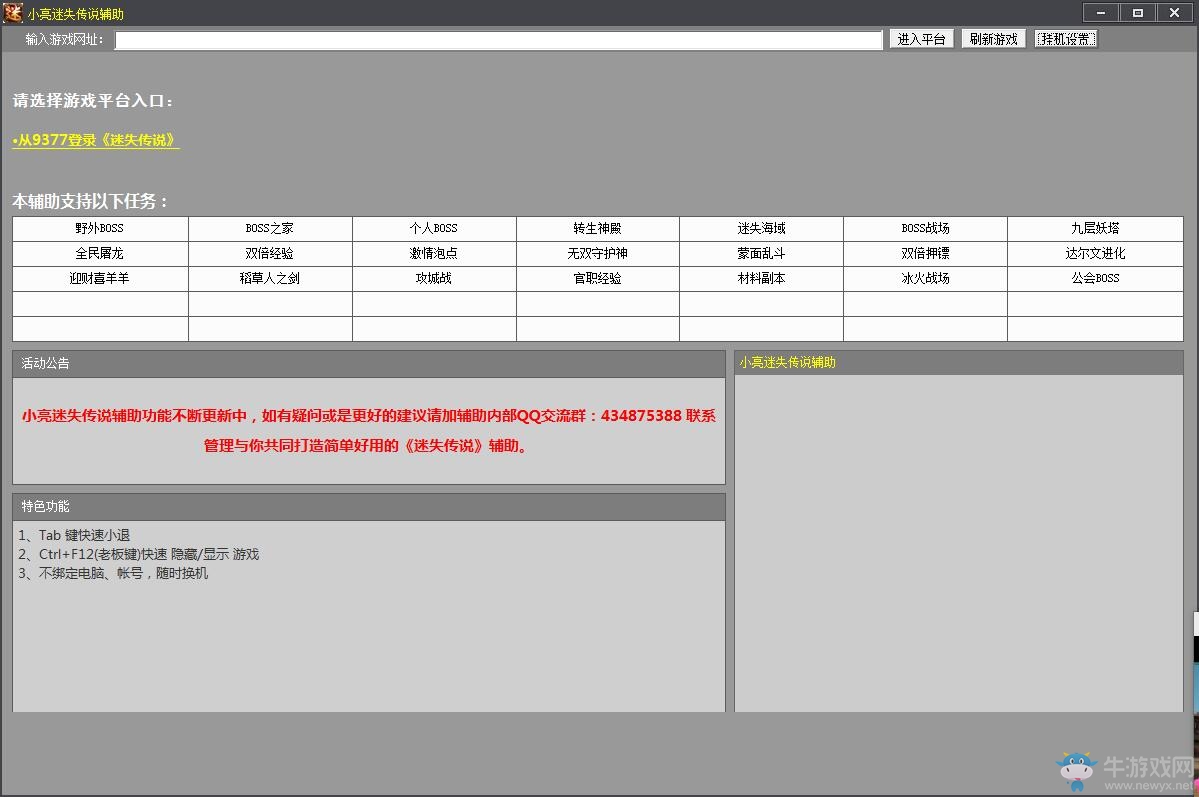This screenshot has width=1199, height=797.
Task: Open the 挂机设置 button
Action: (1066, 39)
